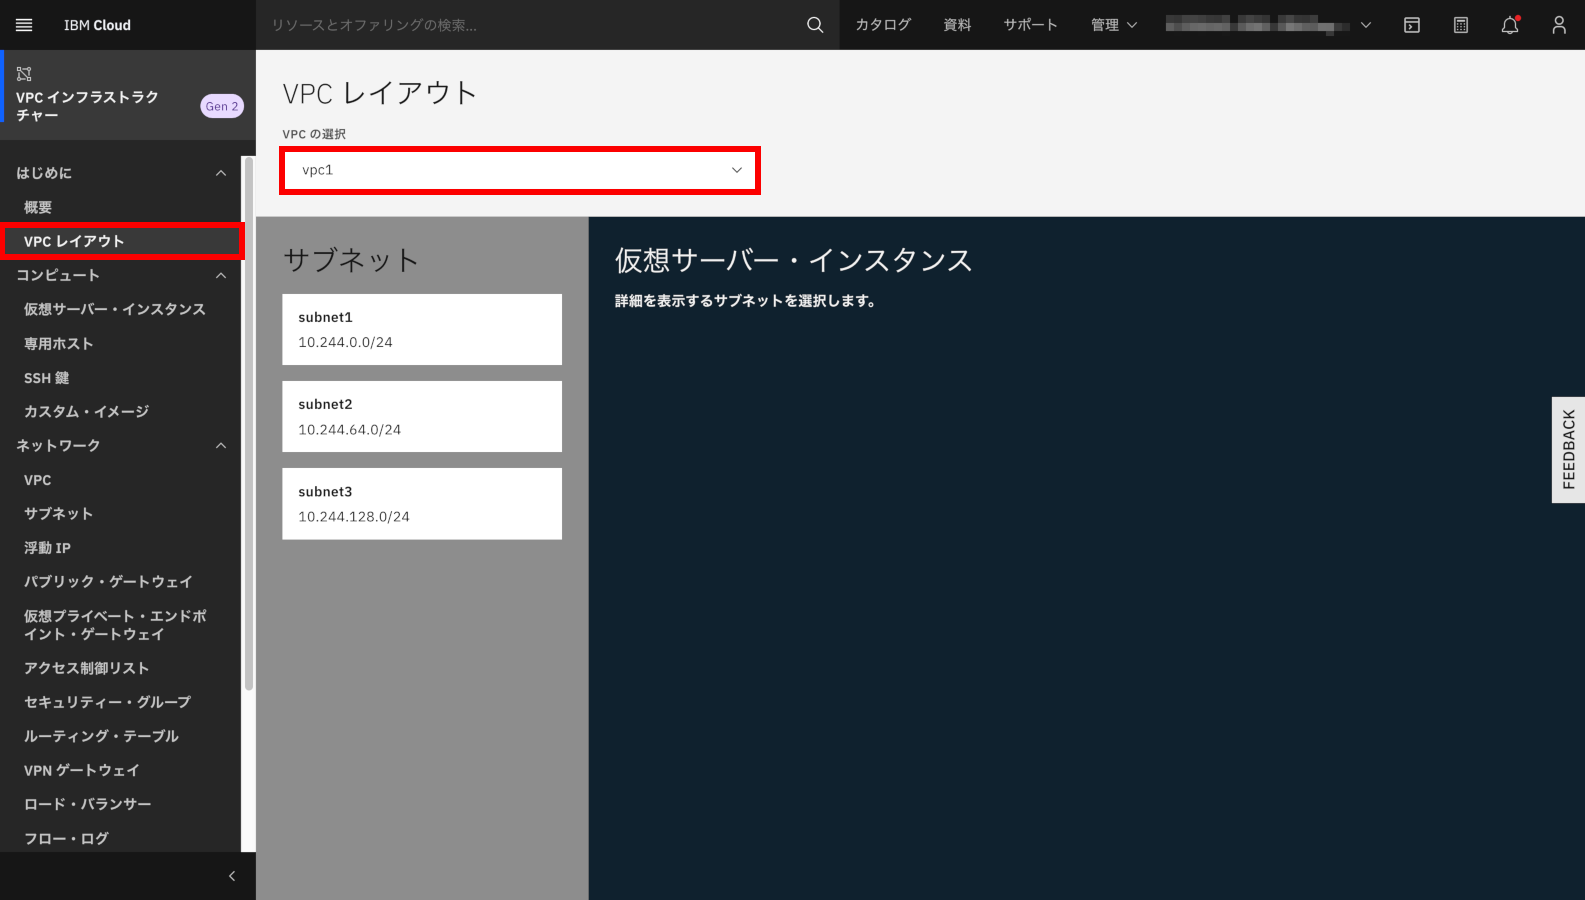The height and width of the screenshot is (900, 1585).
Task: Focus the resource and offering search field
Action: [530, 25]
